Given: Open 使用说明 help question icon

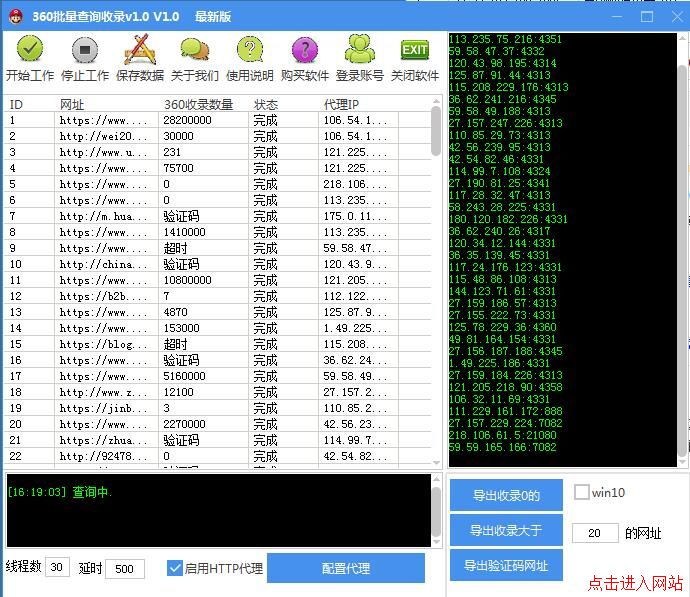Looking at the screenshot, I should pyautogui.click(x=249, y=50).
